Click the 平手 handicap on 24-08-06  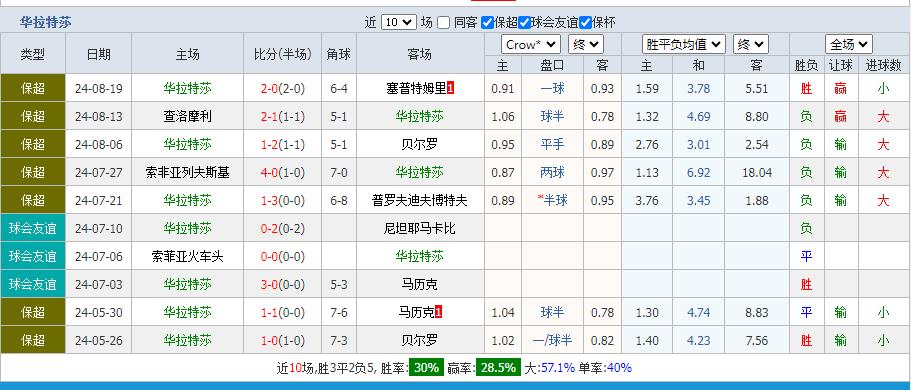[x=552, y=144]
